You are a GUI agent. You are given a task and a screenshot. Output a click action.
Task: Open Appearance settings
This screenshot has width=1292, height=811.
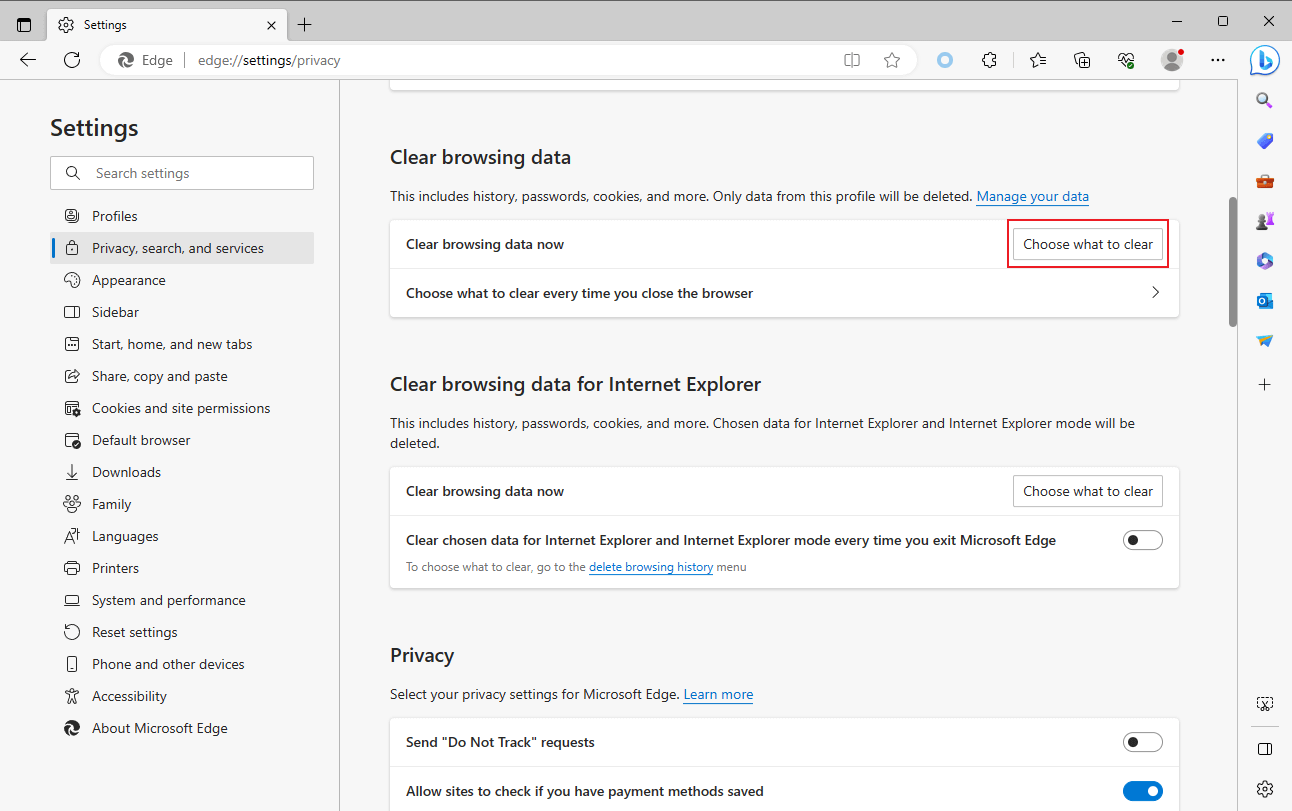pos(182,280)
